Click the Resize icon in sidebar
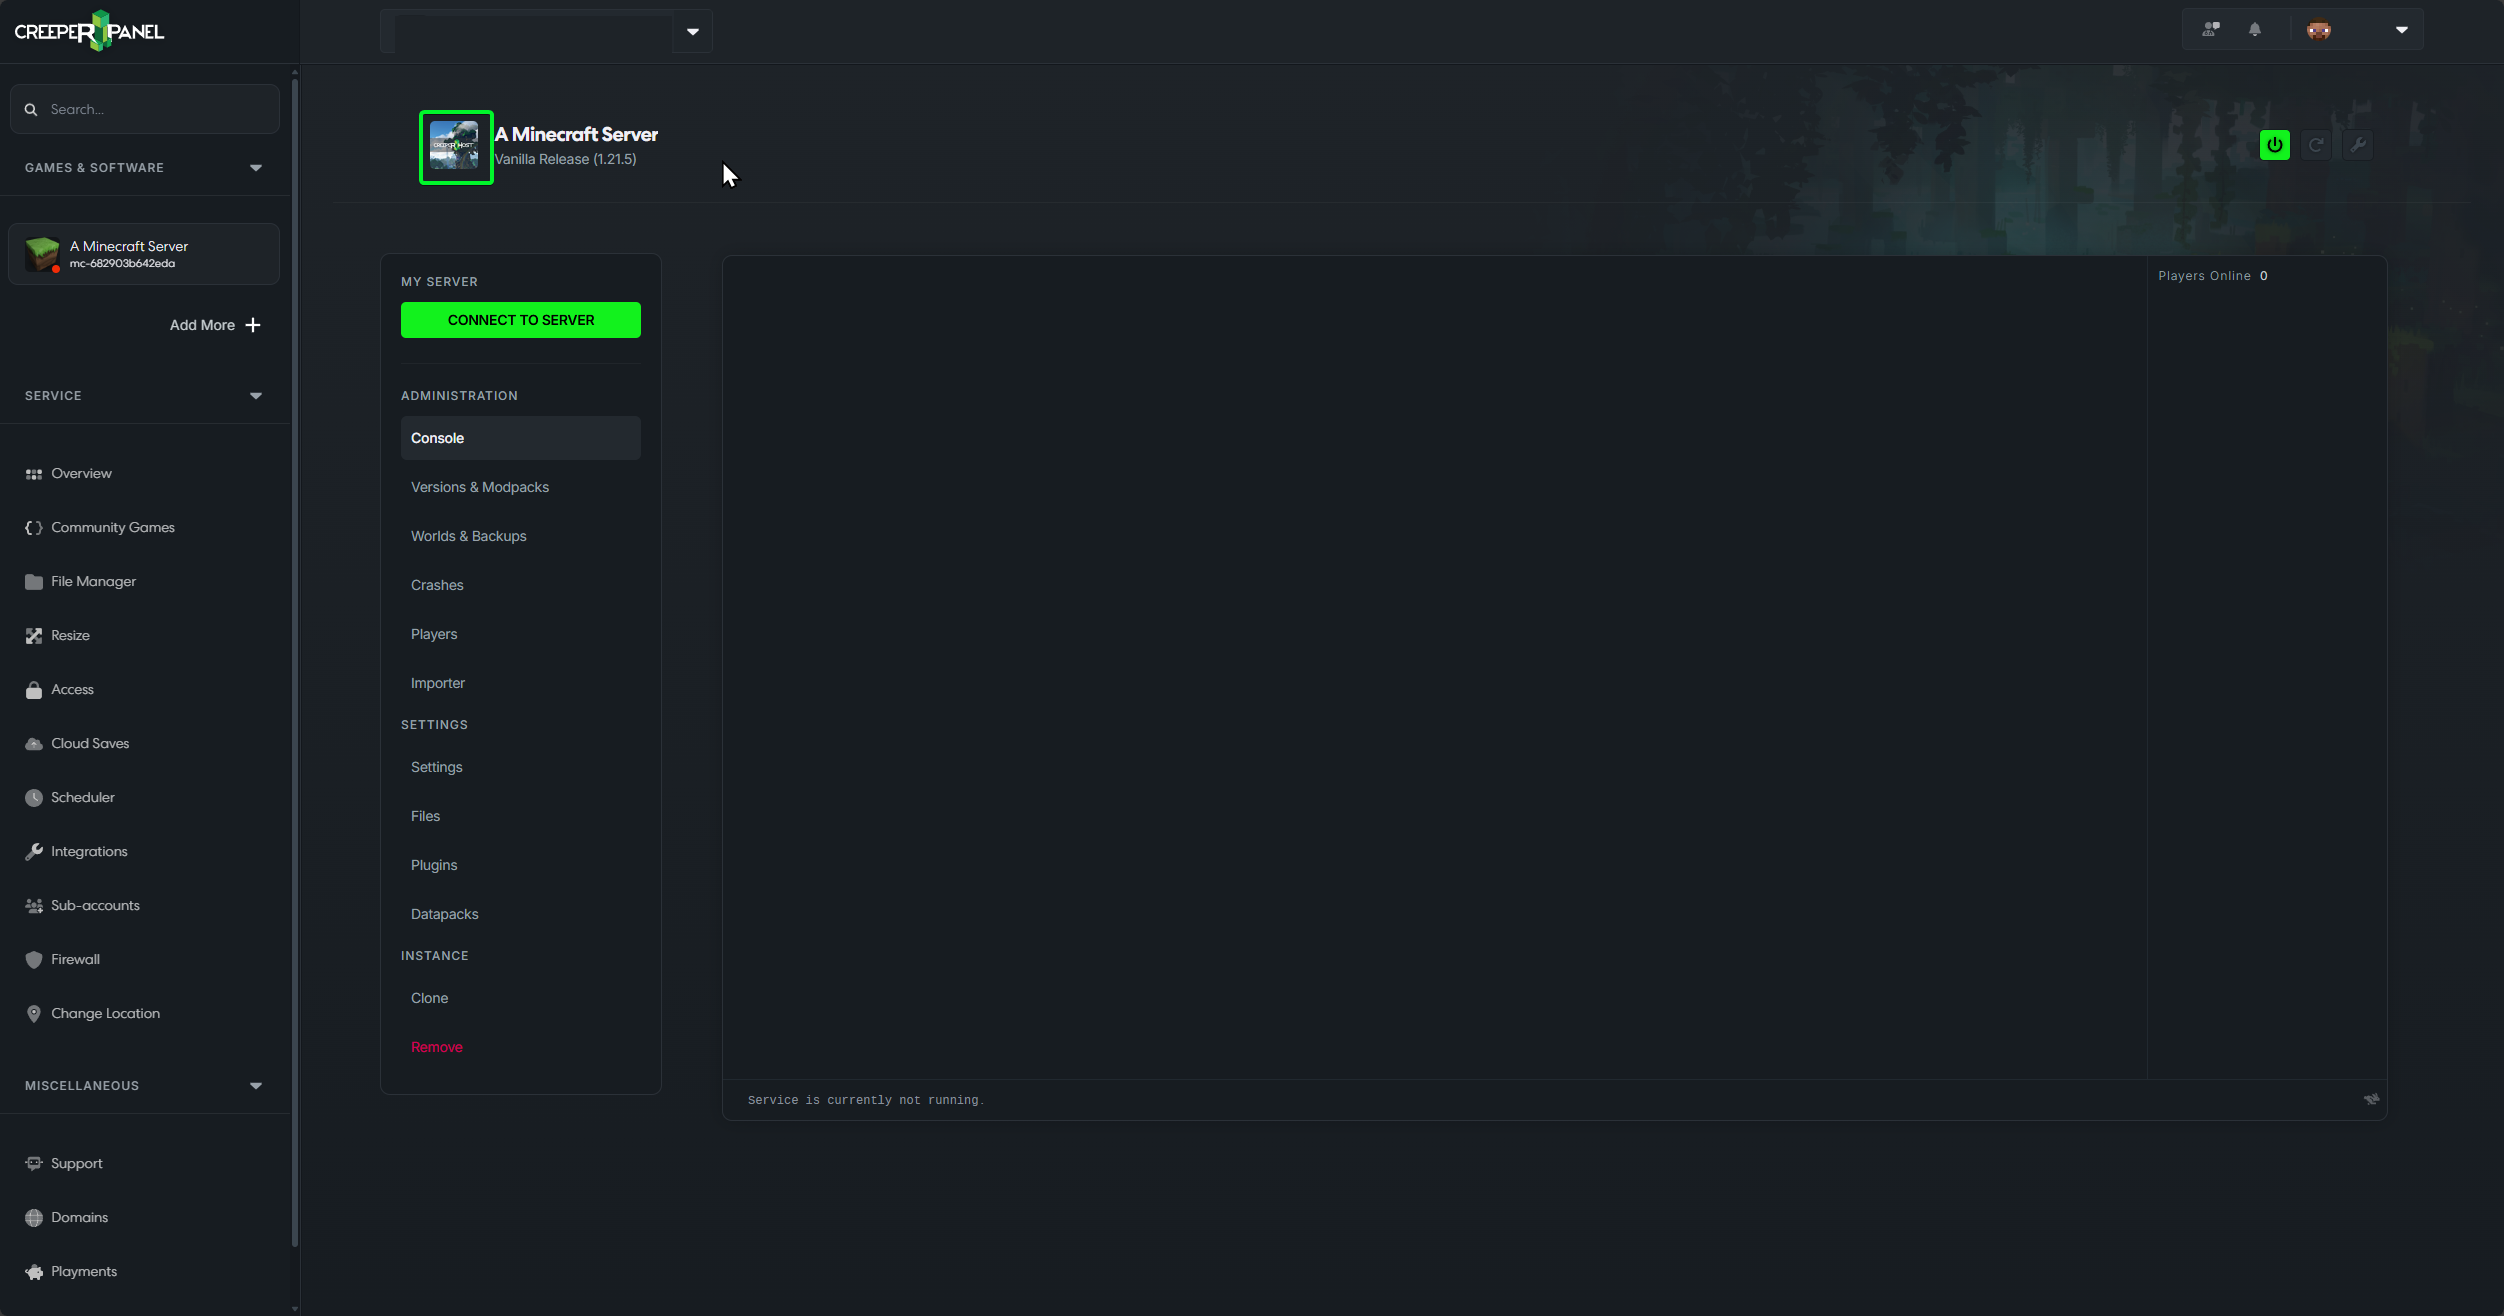The height and width of the screenshot is (1316, 2504). click(x=34, y=636)
